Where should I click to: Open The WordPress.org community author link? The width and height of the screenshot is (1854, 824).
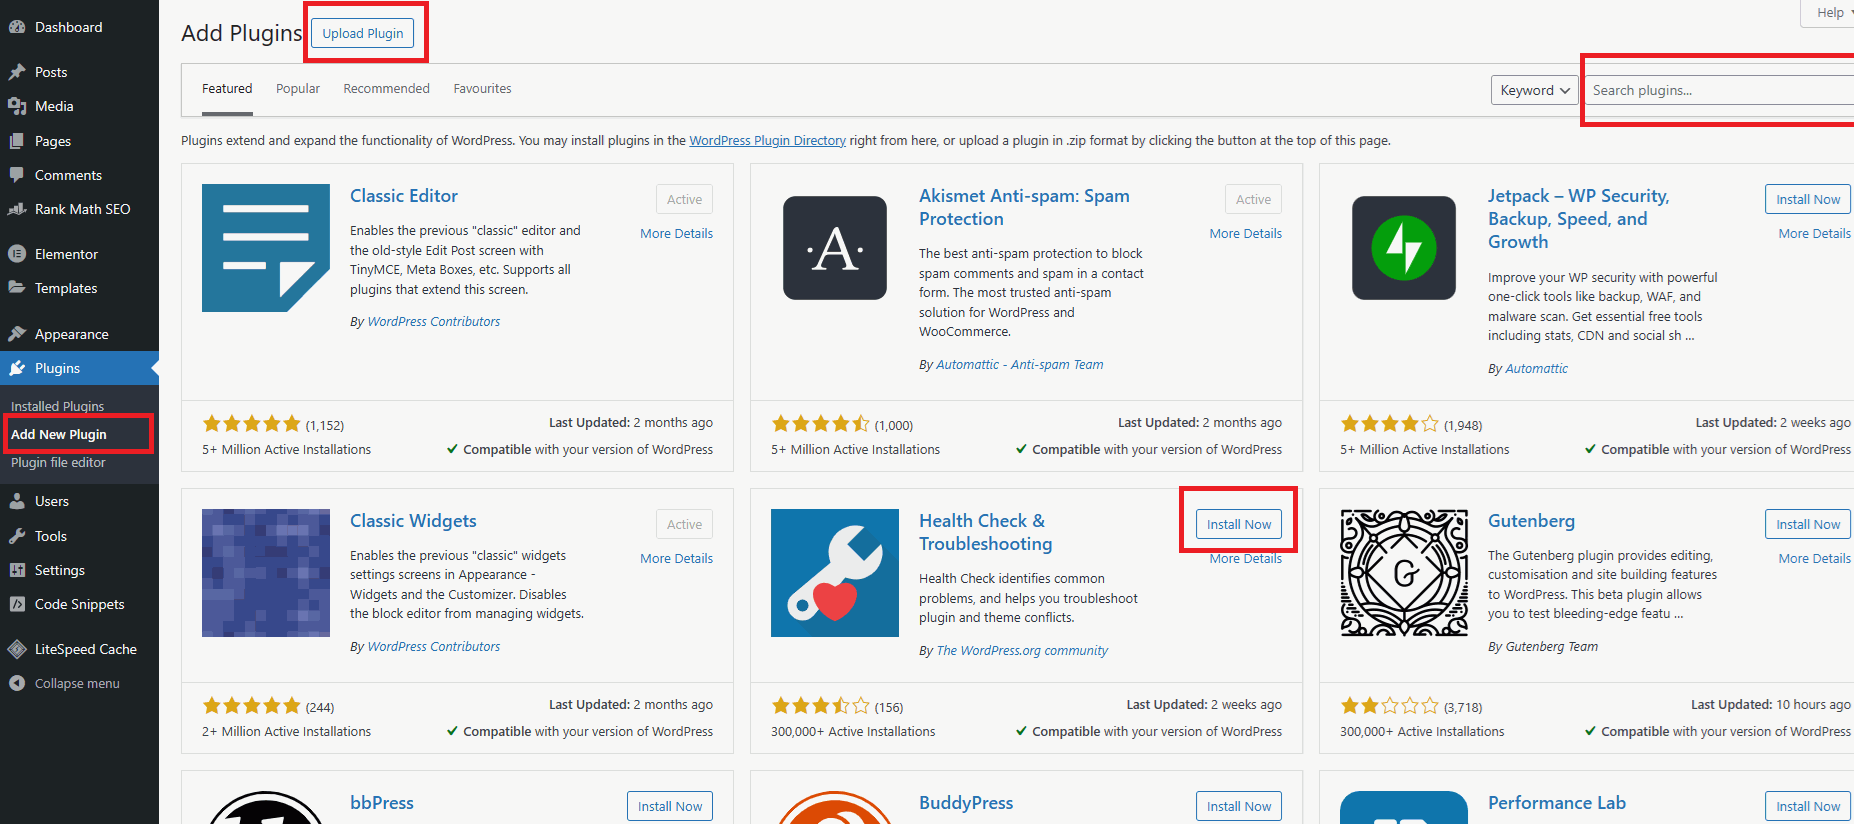pyautogui.click(x=1022, y=651)
